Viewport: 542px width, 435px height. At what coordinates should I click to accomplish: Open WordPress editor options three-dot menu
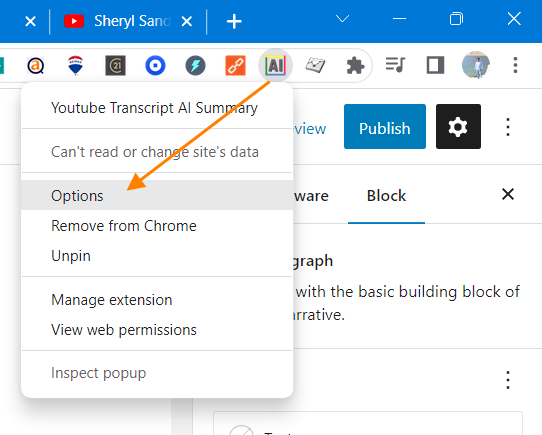point(508,127)
